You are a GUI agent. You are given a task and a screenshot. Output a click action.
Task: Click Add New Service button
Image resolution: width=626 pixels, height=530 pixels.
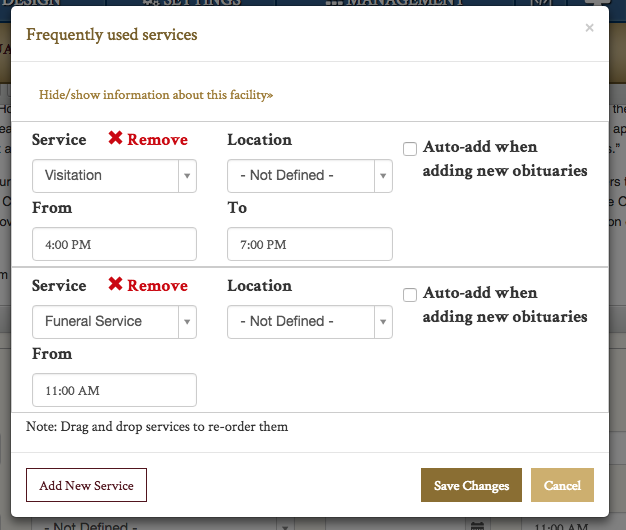[x=86, y=485]
